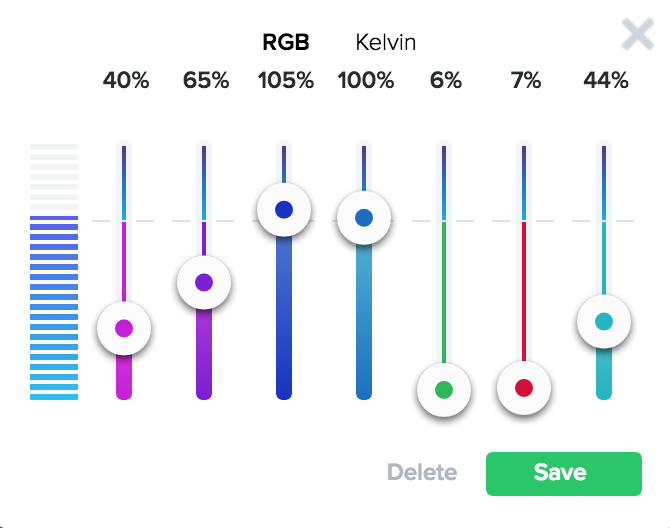Switch to the Kelvin tab
The image size is (670, 528).
click(x=386, y=42)
